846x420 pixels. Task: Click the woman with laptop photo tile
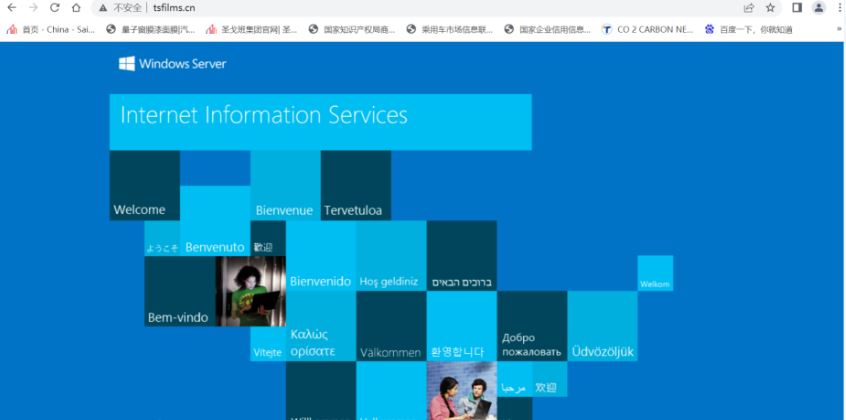point(250,291)
